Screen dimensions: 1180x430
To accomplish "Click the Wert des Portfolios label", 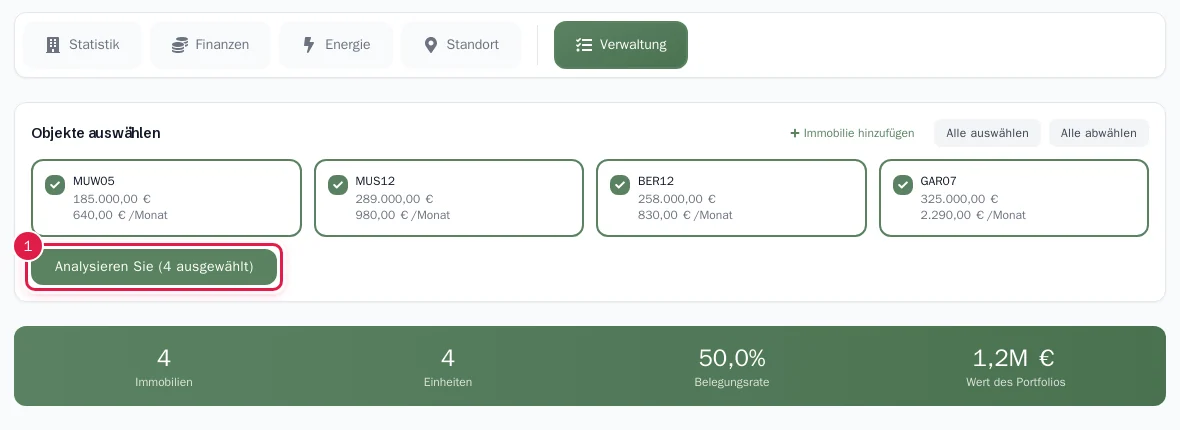I will (x=1015, y=382).
